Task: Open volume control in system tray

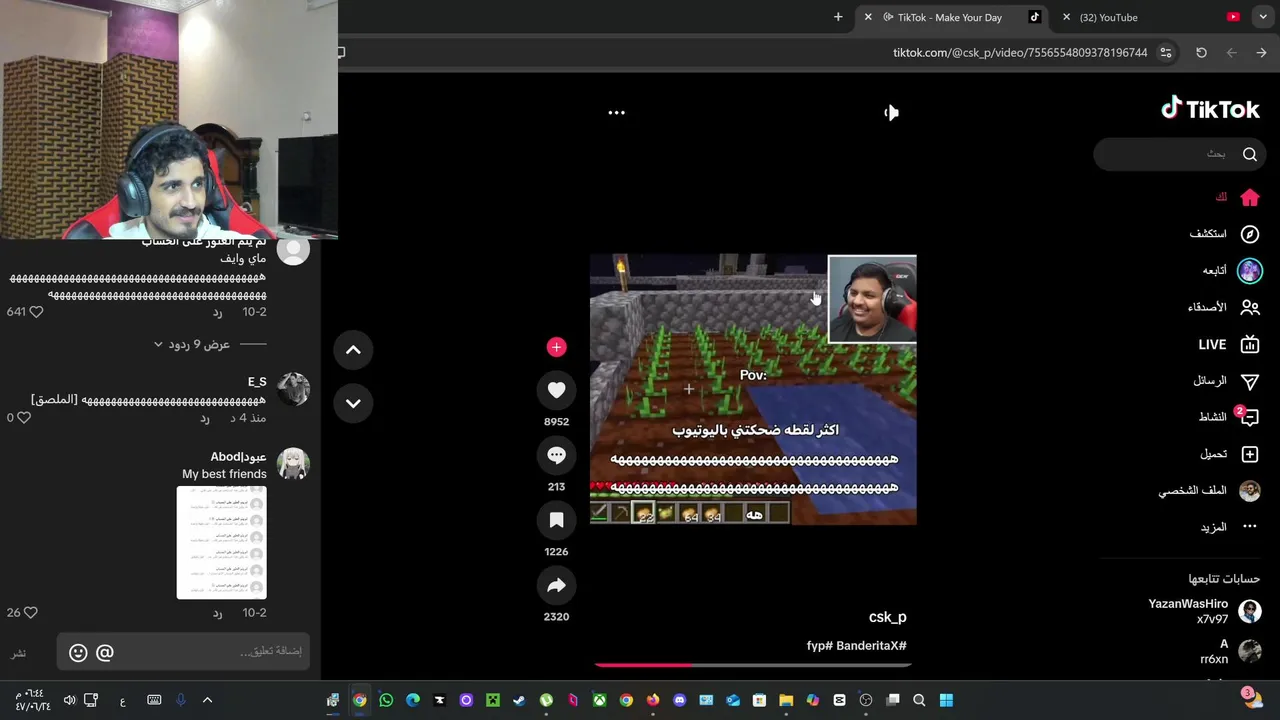Action: pos(69,700)
